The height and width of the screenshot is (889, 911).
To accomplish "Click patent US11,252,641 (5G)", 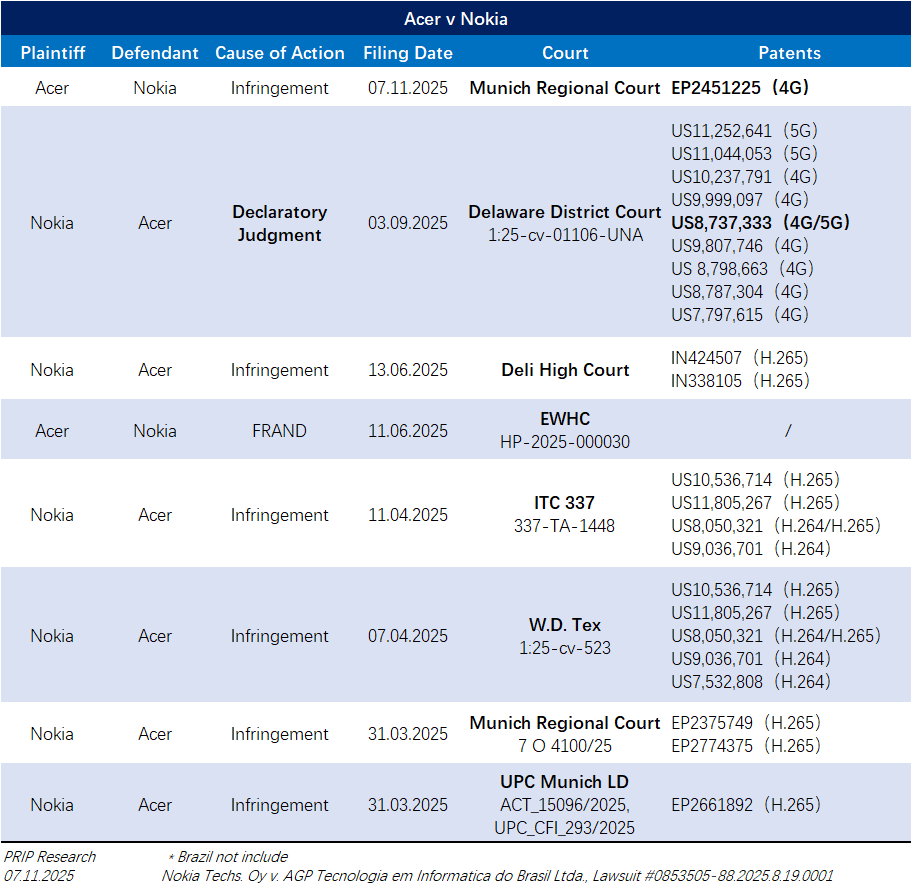I will pos(744,131).
